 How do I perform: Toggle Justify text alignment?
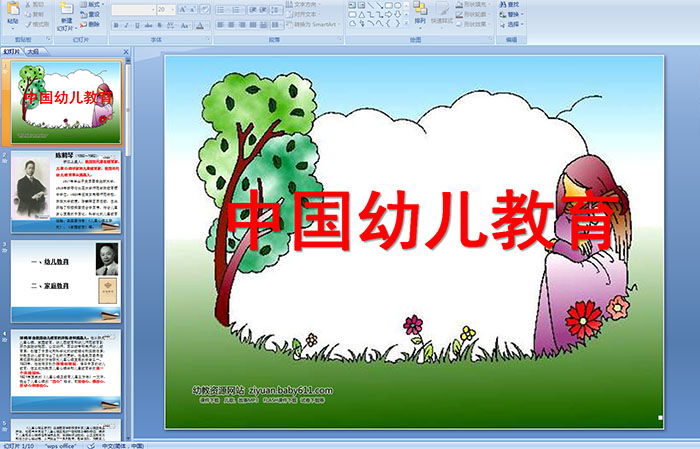coord(253,25)
